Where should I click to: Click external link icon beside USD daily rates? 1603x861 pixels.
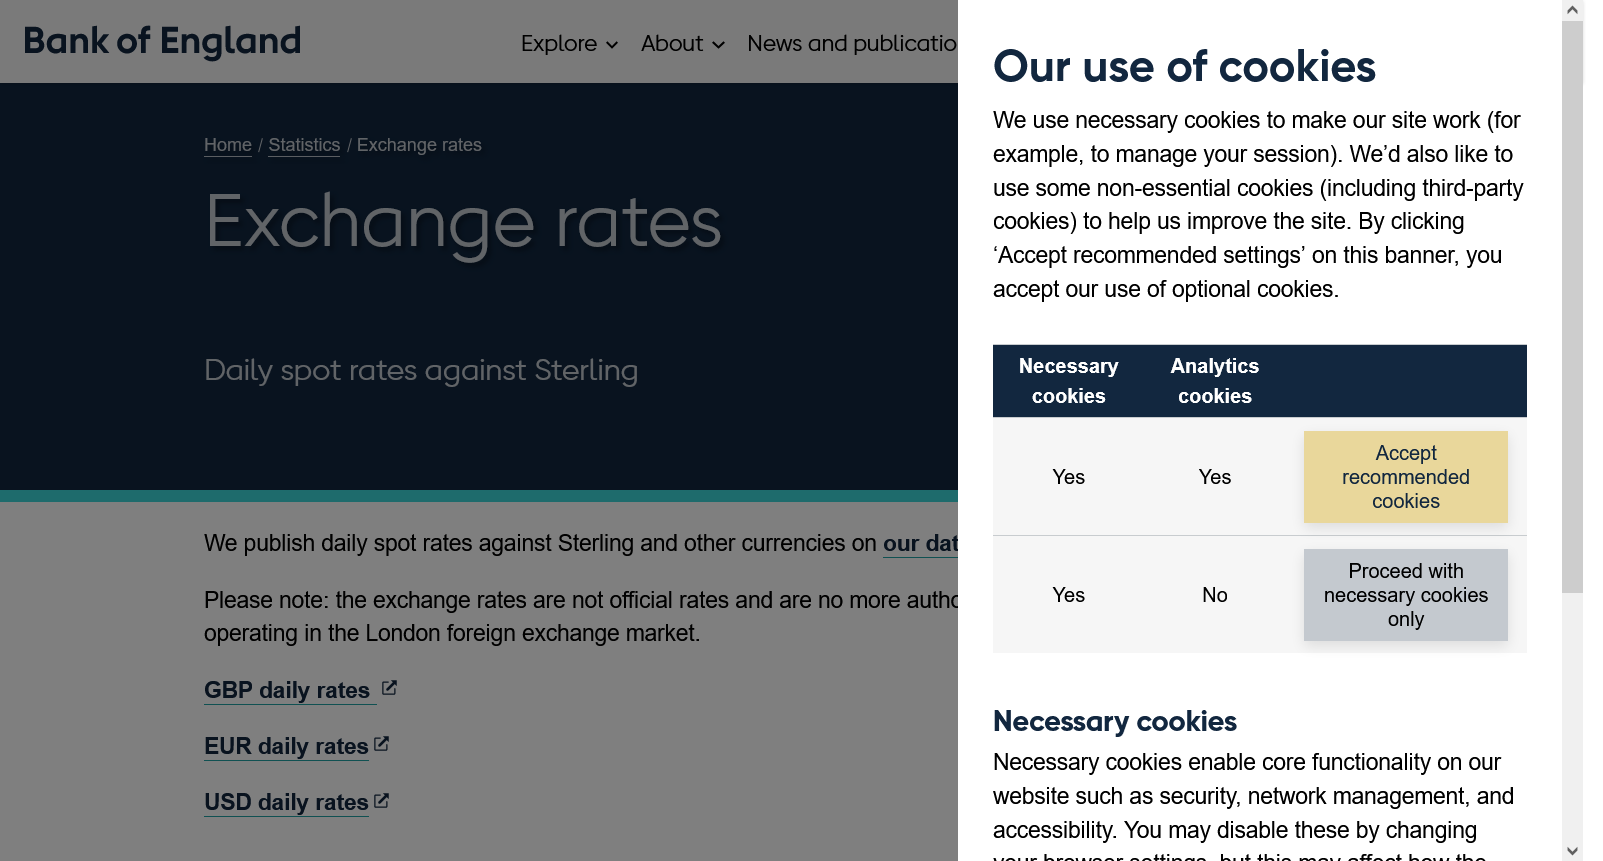381,800
